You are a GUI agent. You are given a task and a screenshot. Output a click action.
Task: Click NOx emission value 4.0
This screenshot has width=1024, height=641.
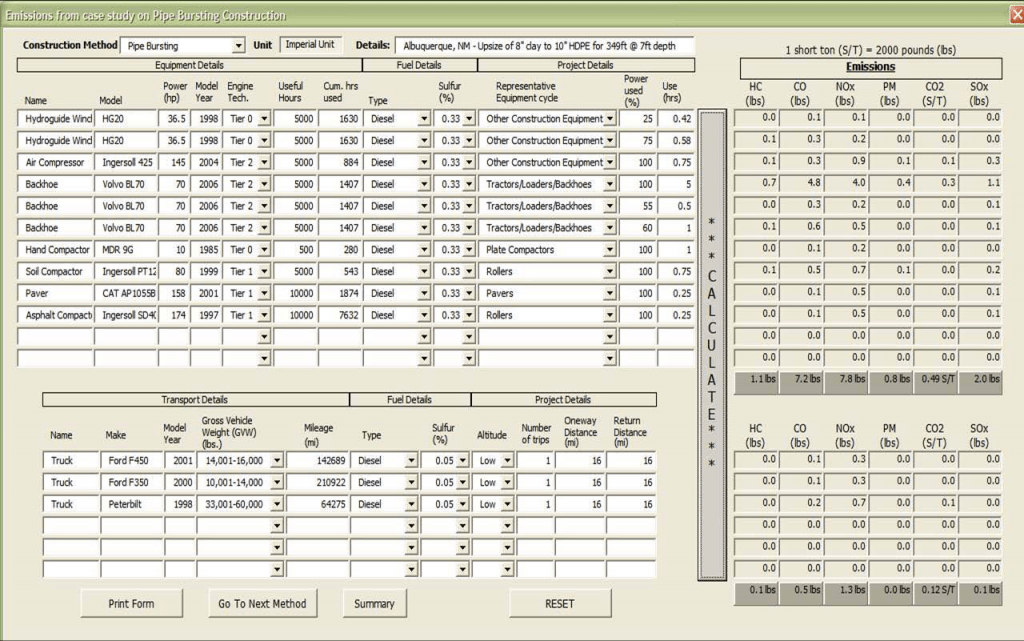coord(846,183)
